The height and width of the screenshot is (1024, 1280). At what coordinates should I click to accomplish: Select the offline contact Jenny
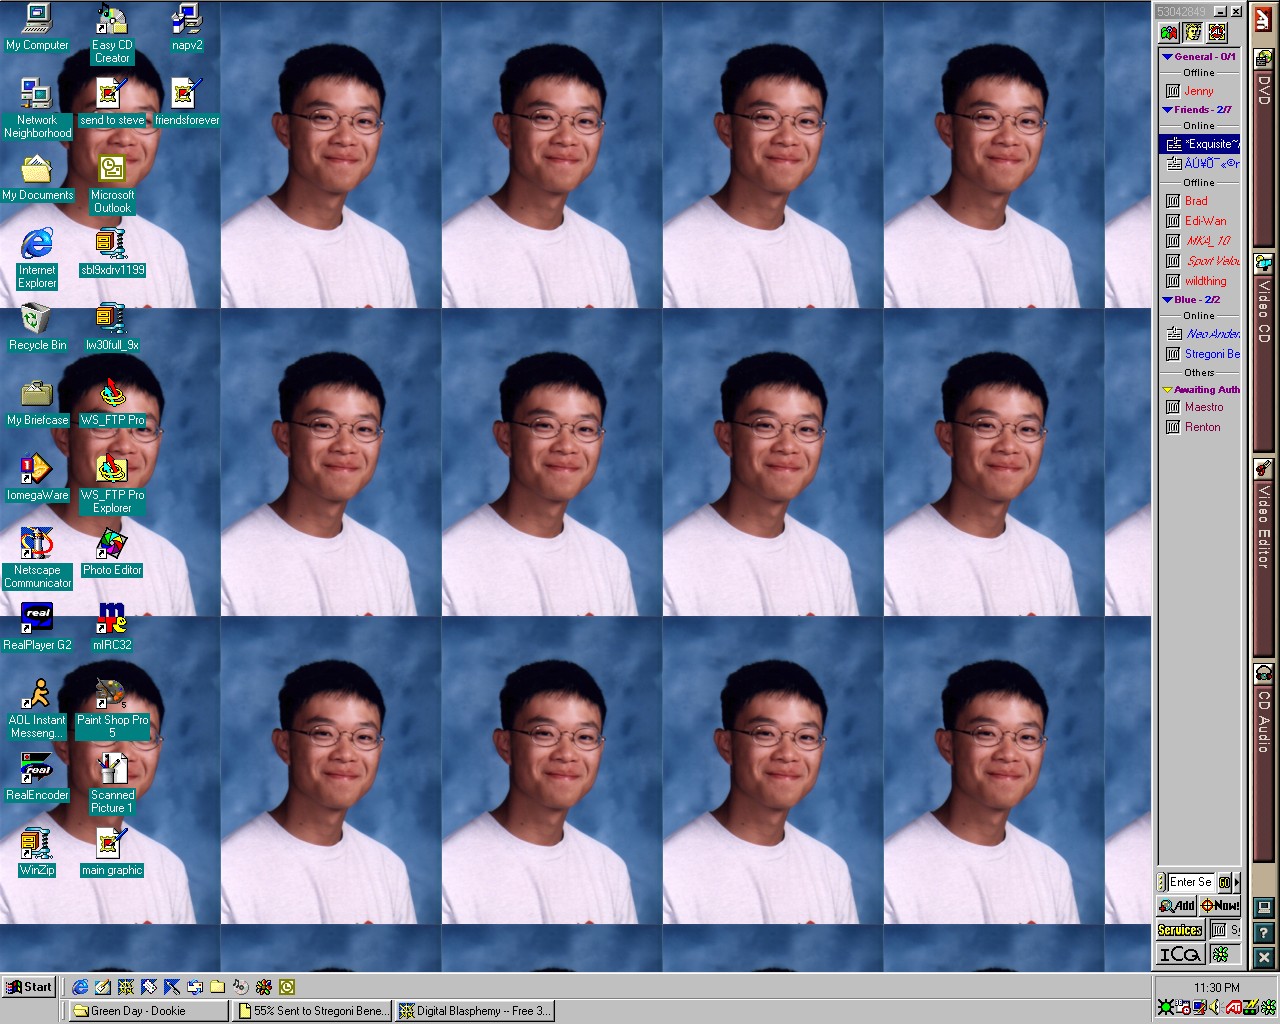point(1200,91)
